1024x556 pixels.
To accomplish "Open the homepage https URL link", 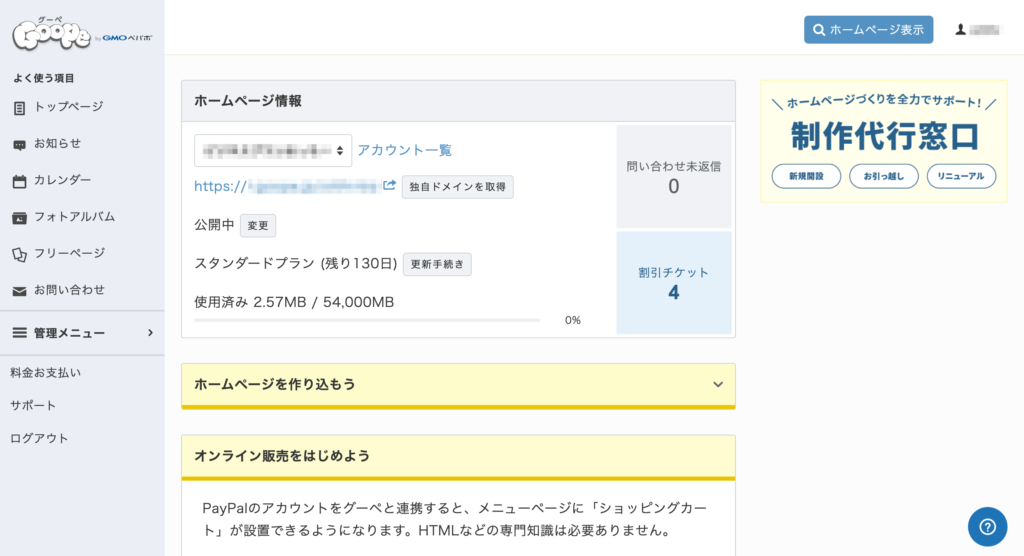I will [x=287, y=186].
